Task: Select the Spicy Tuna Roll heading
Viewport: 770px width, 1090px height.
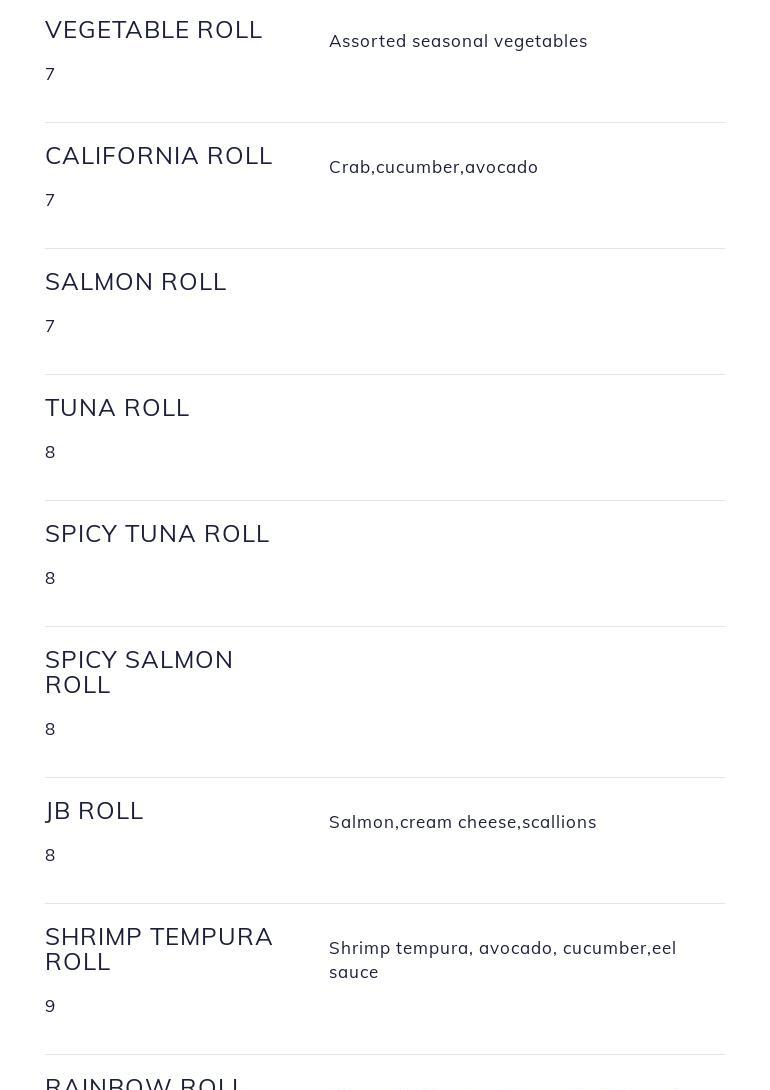Action: (157, 533)
